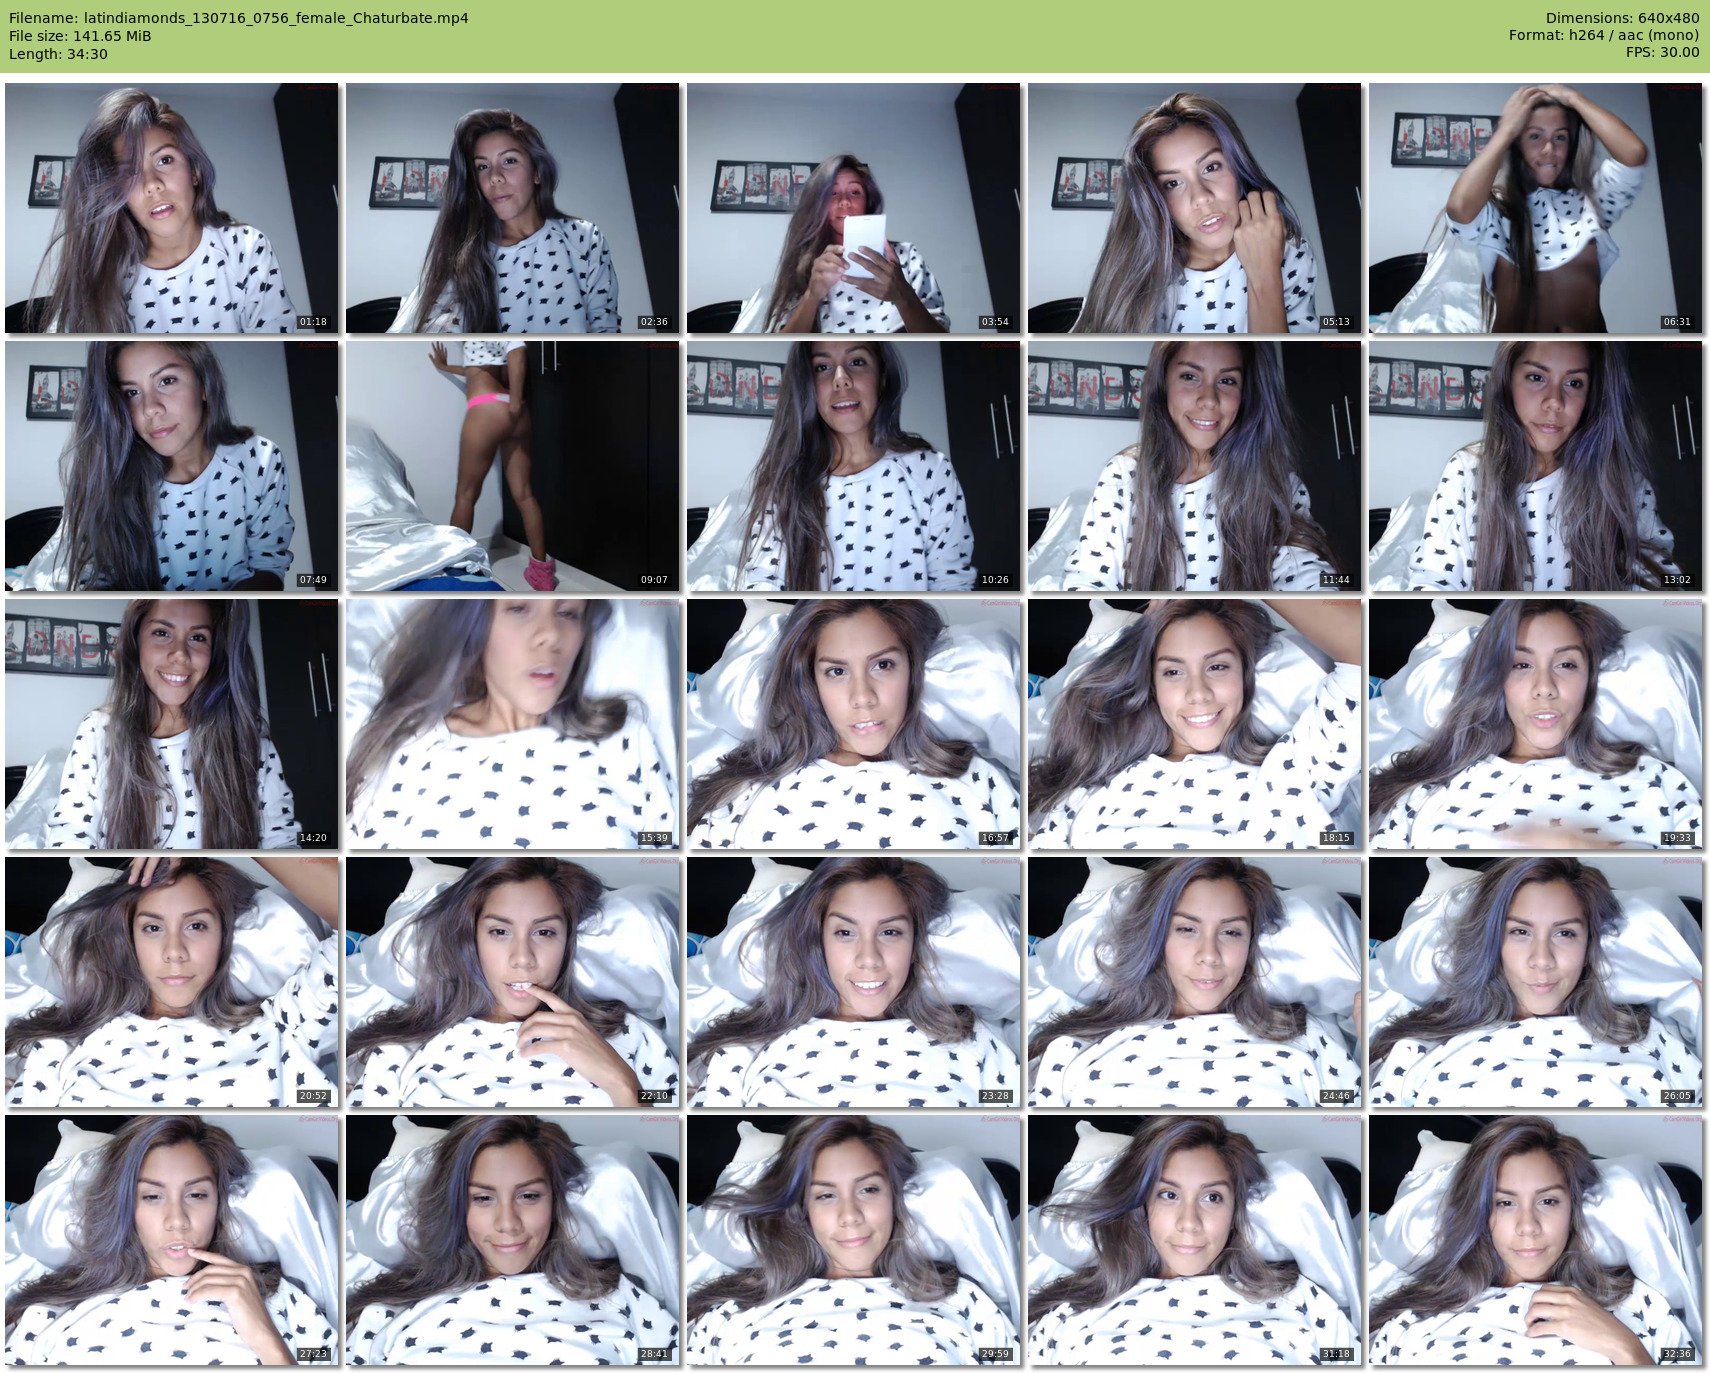Open the frame marked 28:41

coord(512,1240)
